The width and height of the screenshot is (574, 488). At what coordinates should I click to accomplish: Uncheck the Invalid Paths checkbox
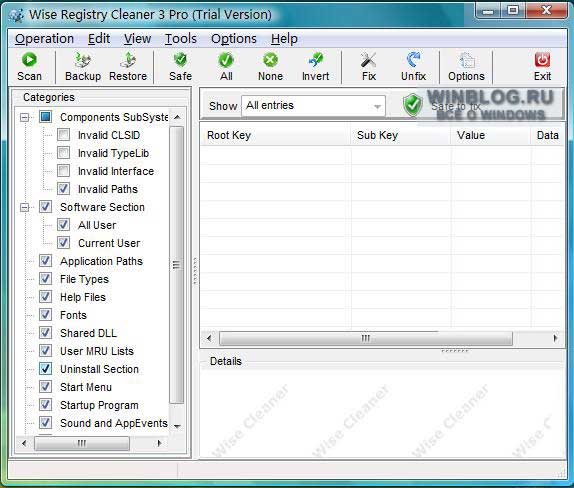point(63,189)
